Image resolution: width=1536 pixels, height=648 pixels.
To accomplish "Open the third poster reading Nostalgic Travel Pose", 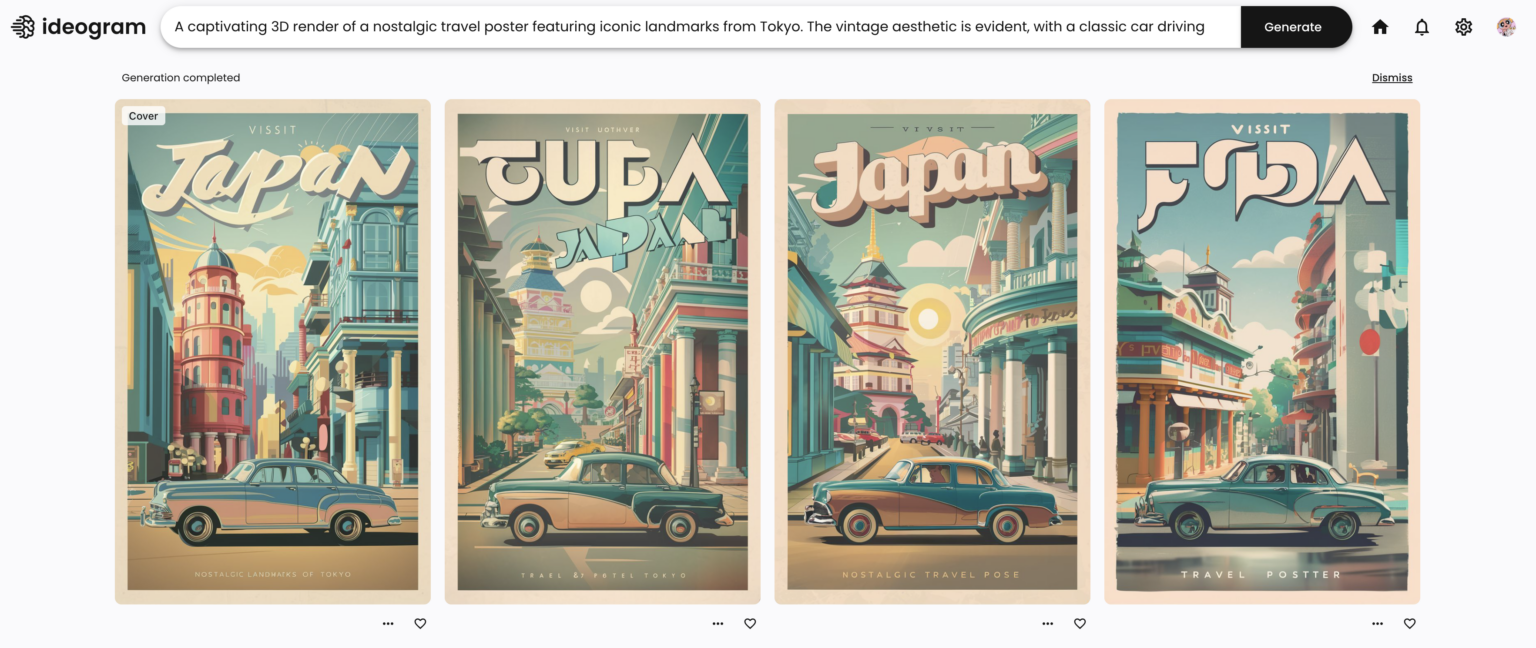I will 932,352.
